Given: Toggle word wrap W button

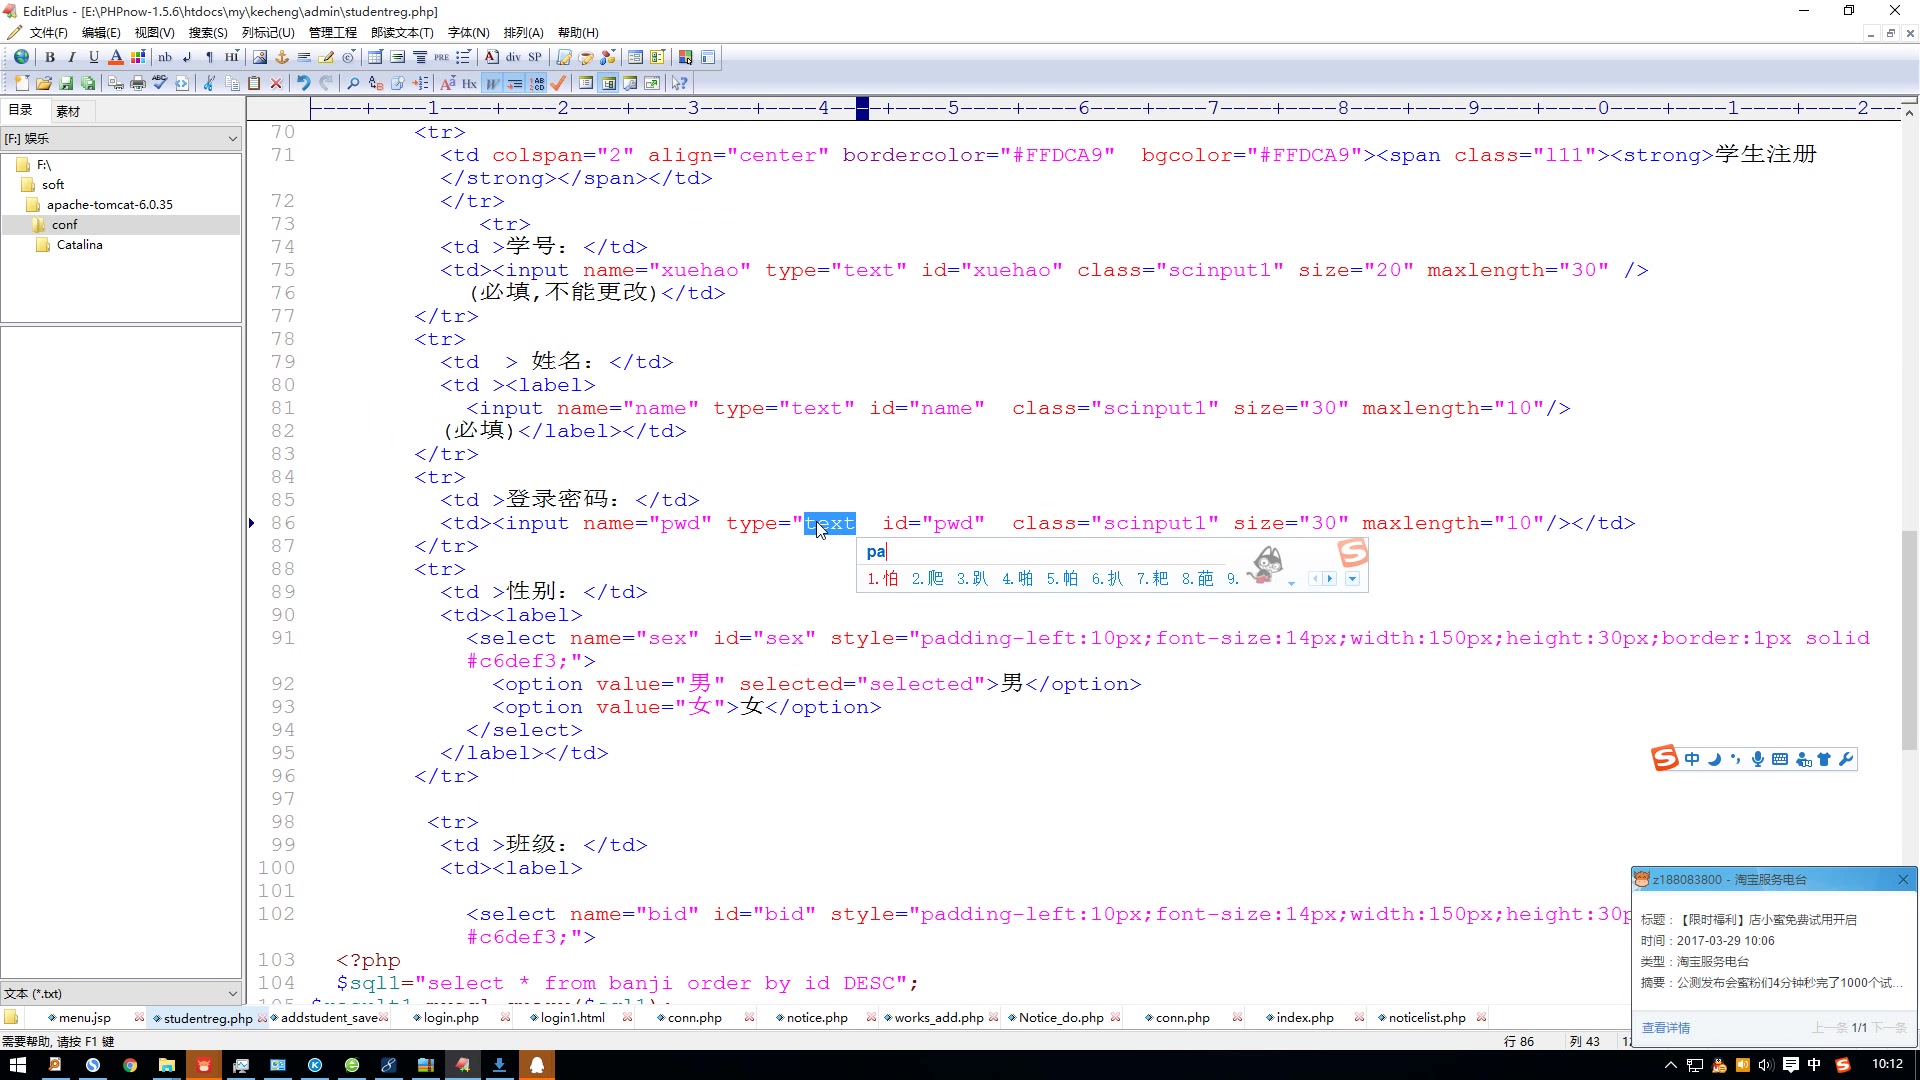Looking at the screenshot, I should 492,83.
